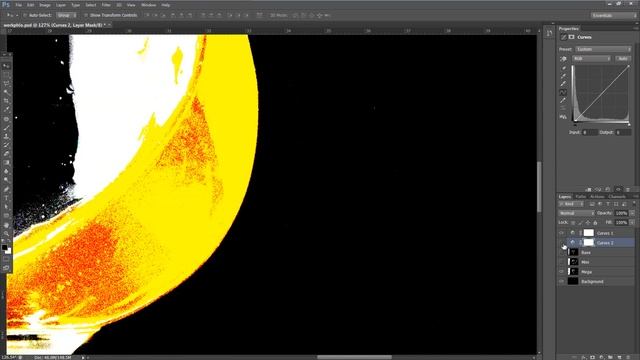Open the File menu
The width and height of the screenshot is (640, 360).
[18, 5]
